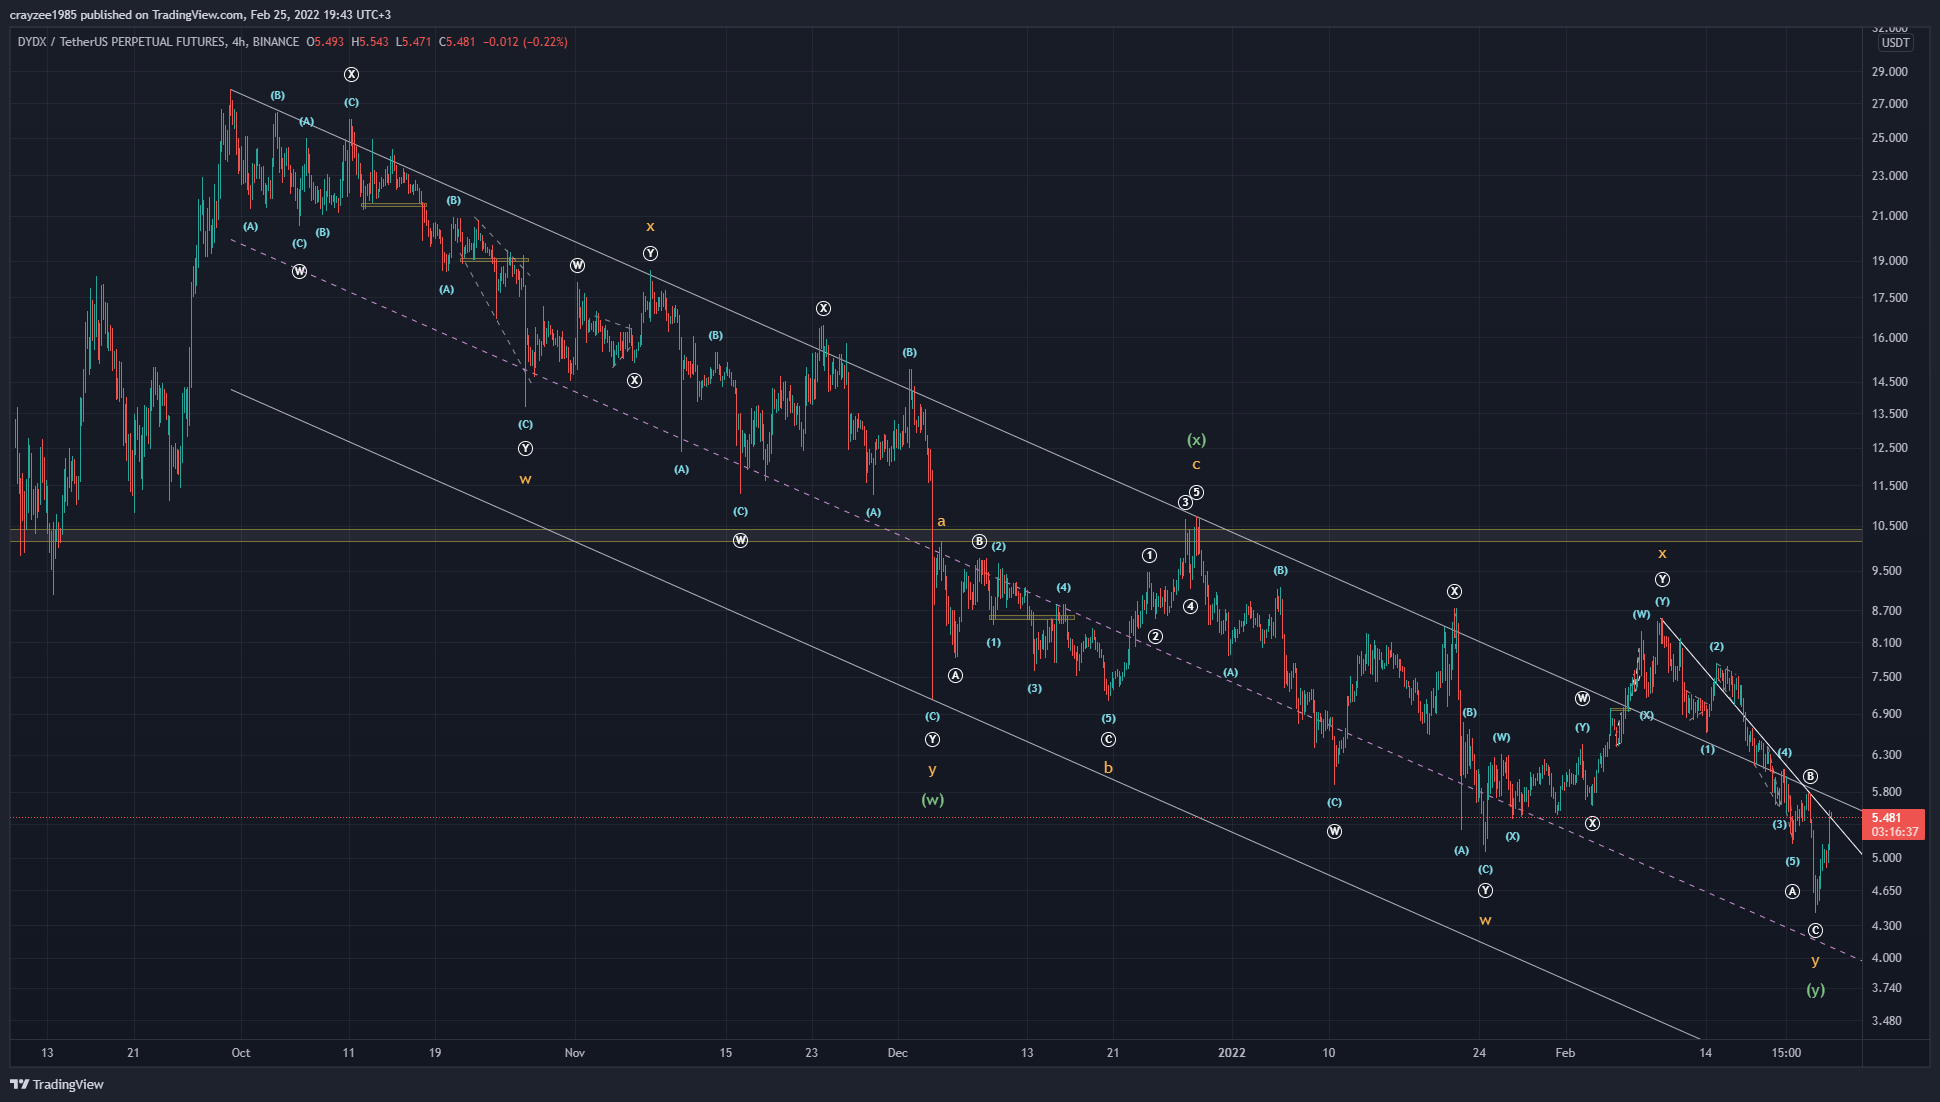Click the 4.650 price axis label

1887,891
